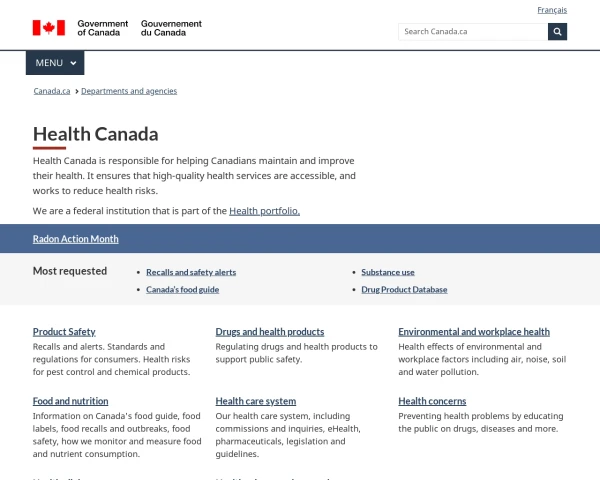
Task: Switch language to Français
Action: coord(551,10)
